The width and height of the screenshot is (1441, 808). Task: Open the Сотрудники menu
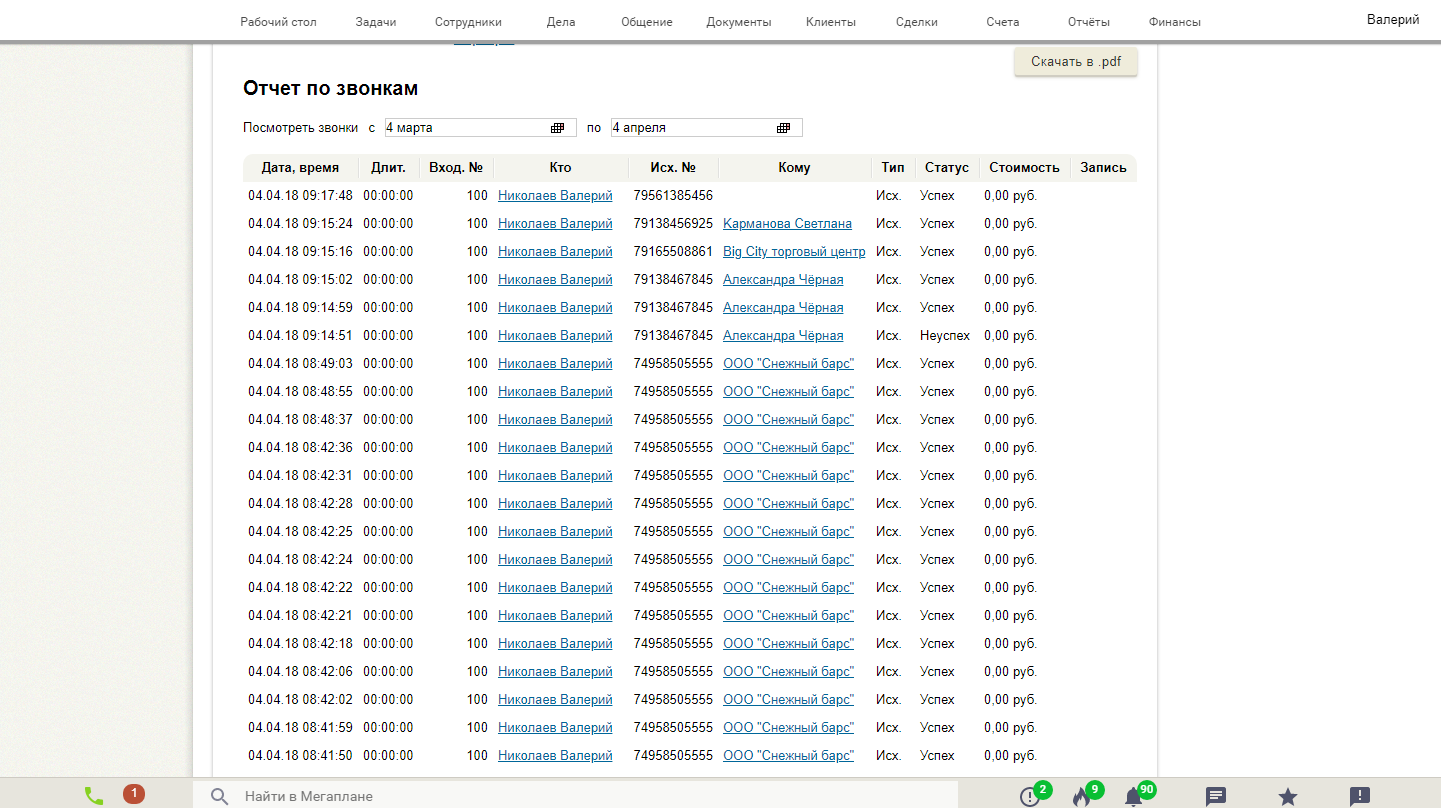click(x=468, y=22)
